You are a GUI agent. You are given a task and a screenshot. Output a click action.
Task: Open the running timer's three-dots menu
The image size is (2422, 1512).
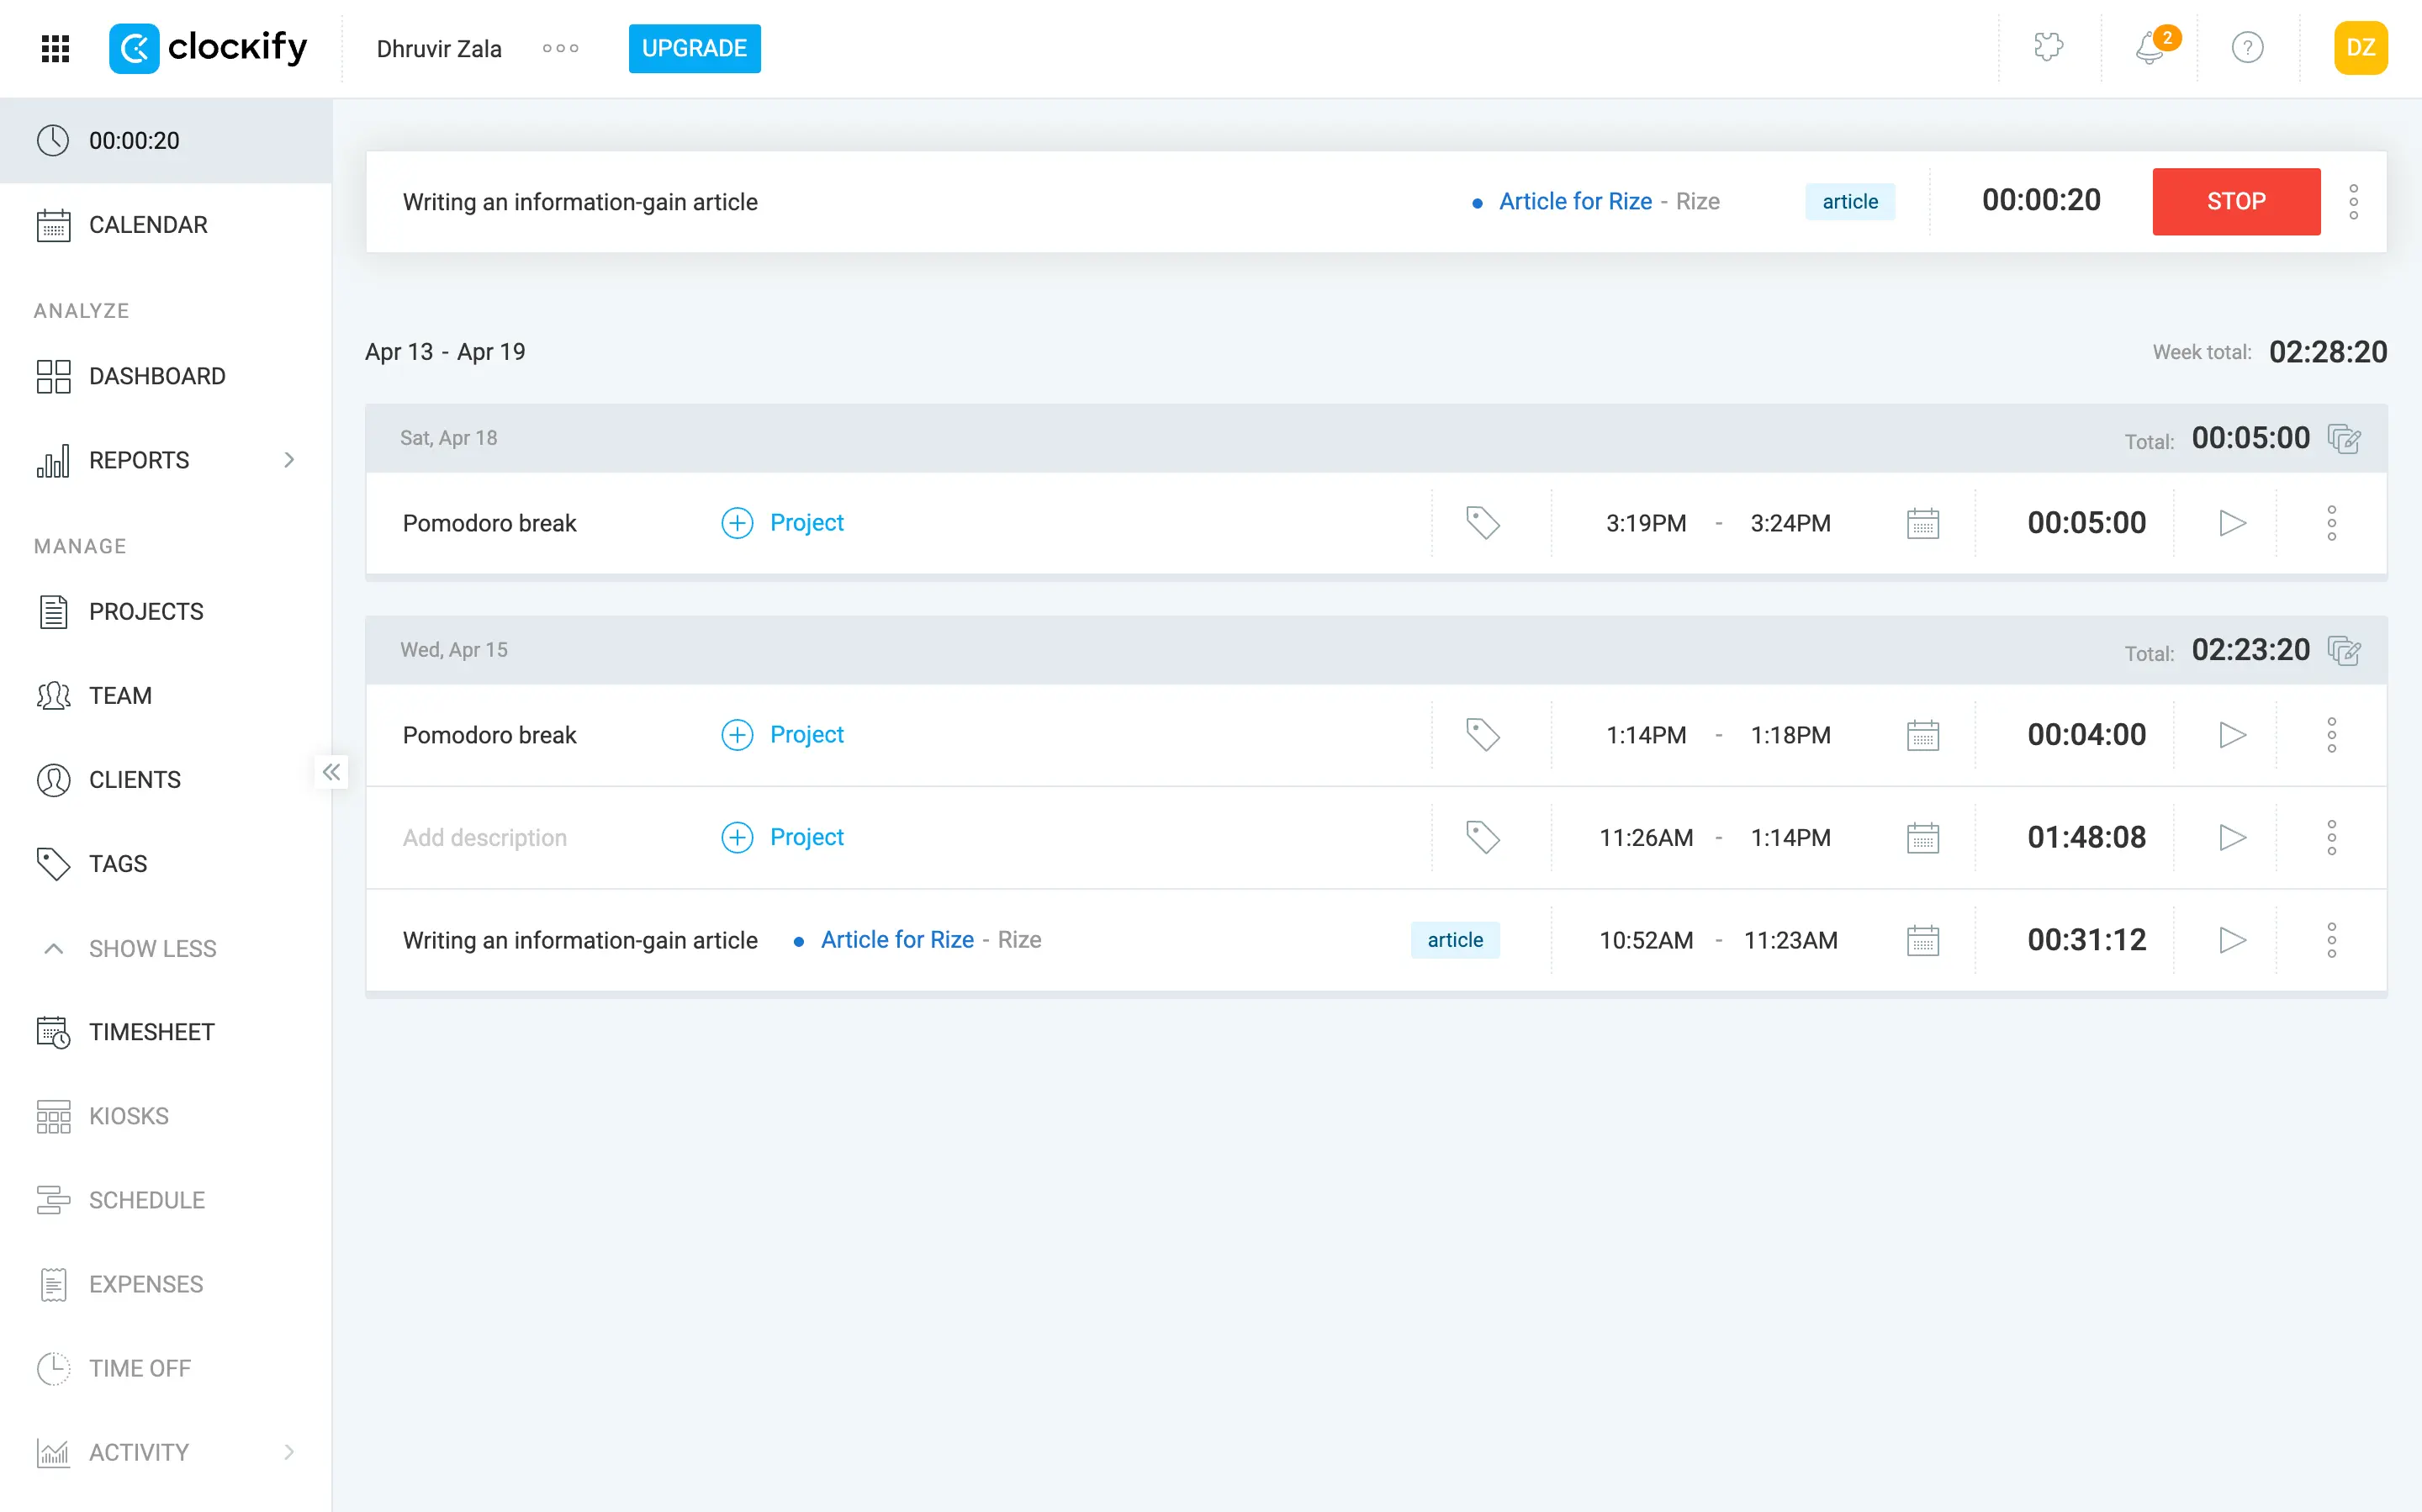[2354, 201]
